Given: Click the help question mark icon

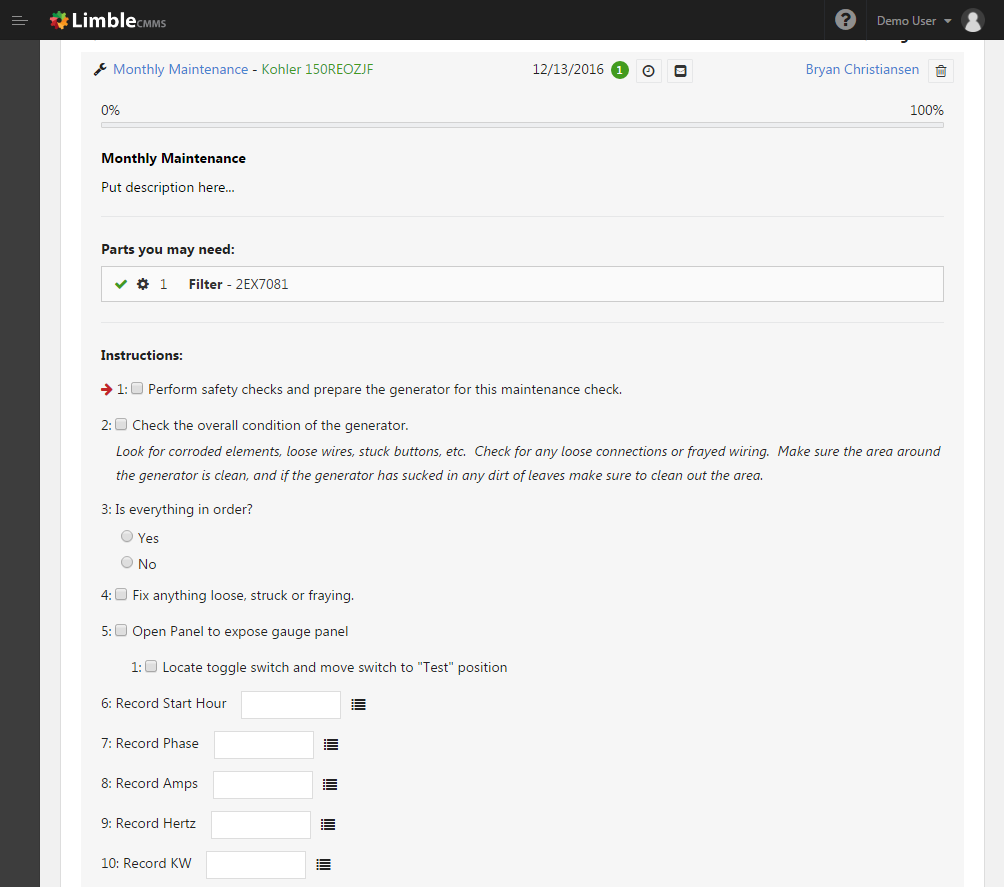Looking at the screenshot, I should pyautogui.click(x=845, y=20).
